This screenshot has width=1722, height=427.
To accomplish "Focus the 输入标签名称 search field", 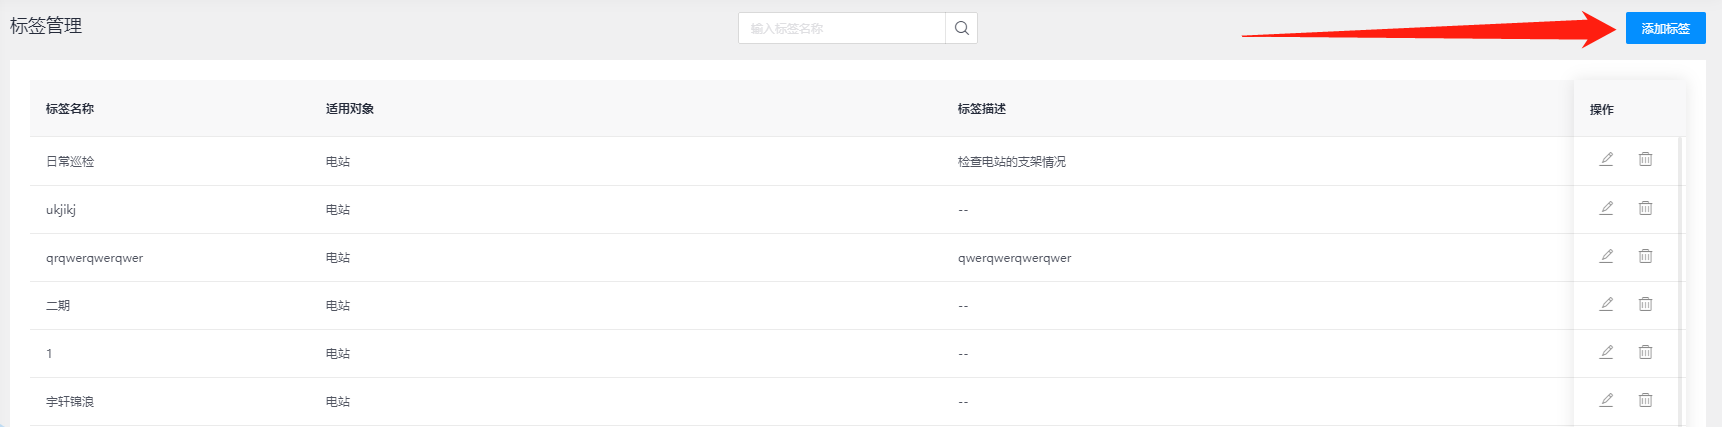I will click(841, 28).
